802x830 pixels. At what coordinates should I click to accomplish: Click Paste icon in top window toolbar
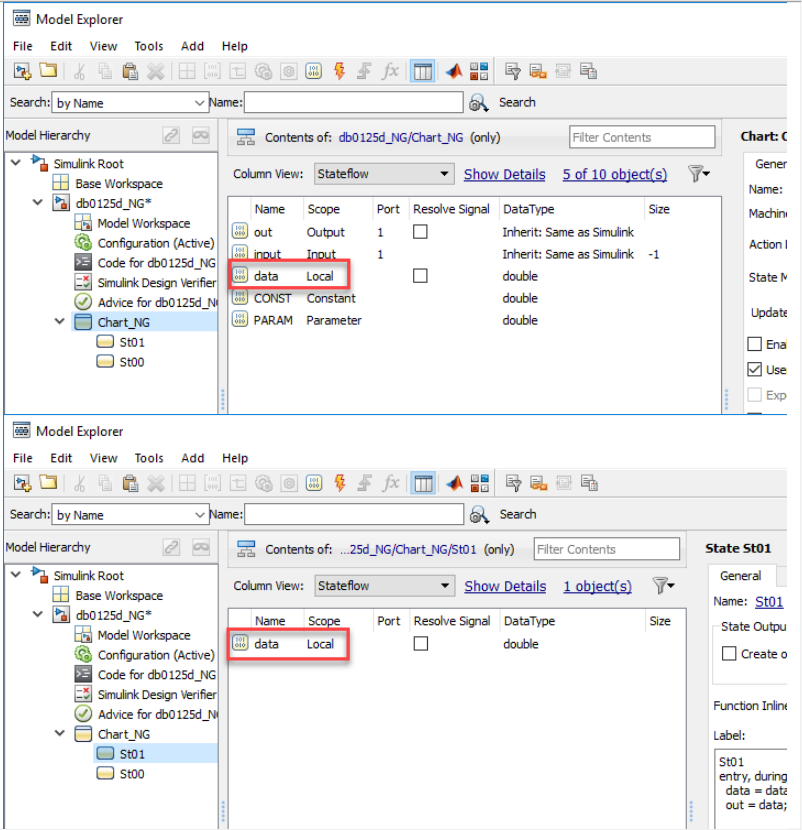(130, 71)
